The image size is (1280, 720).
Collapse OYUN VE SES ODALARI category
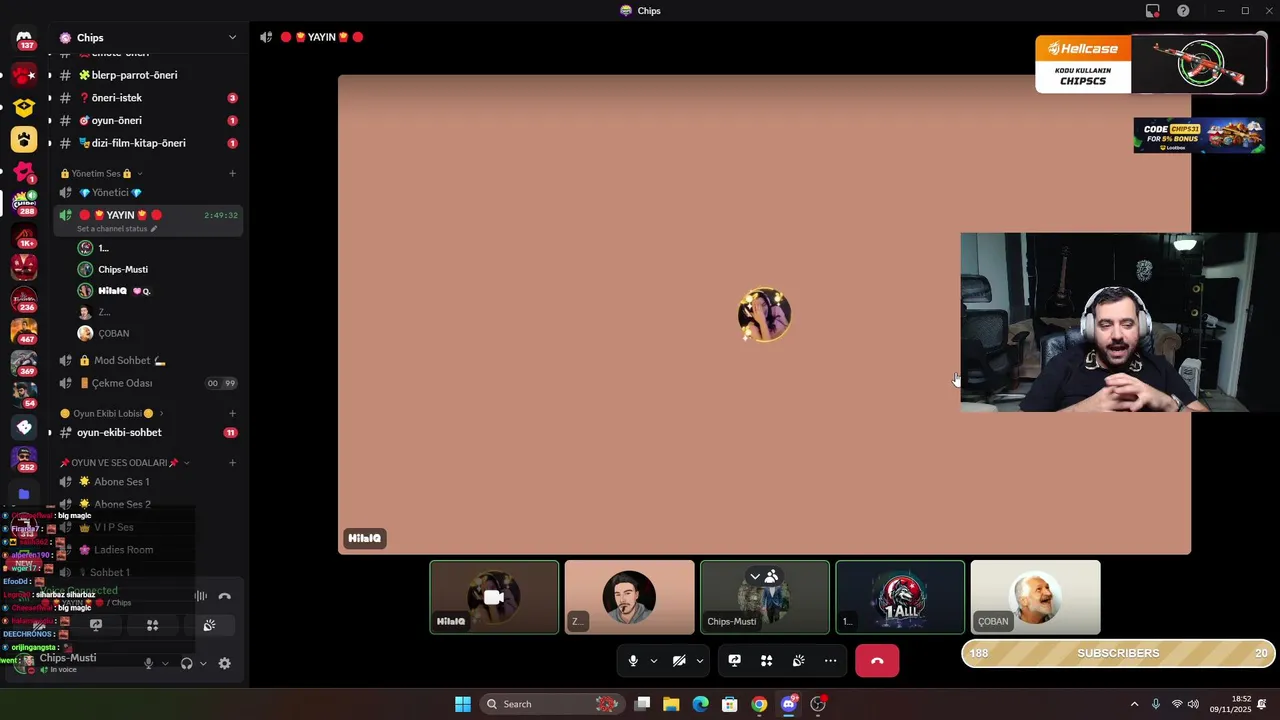[125, 463]
